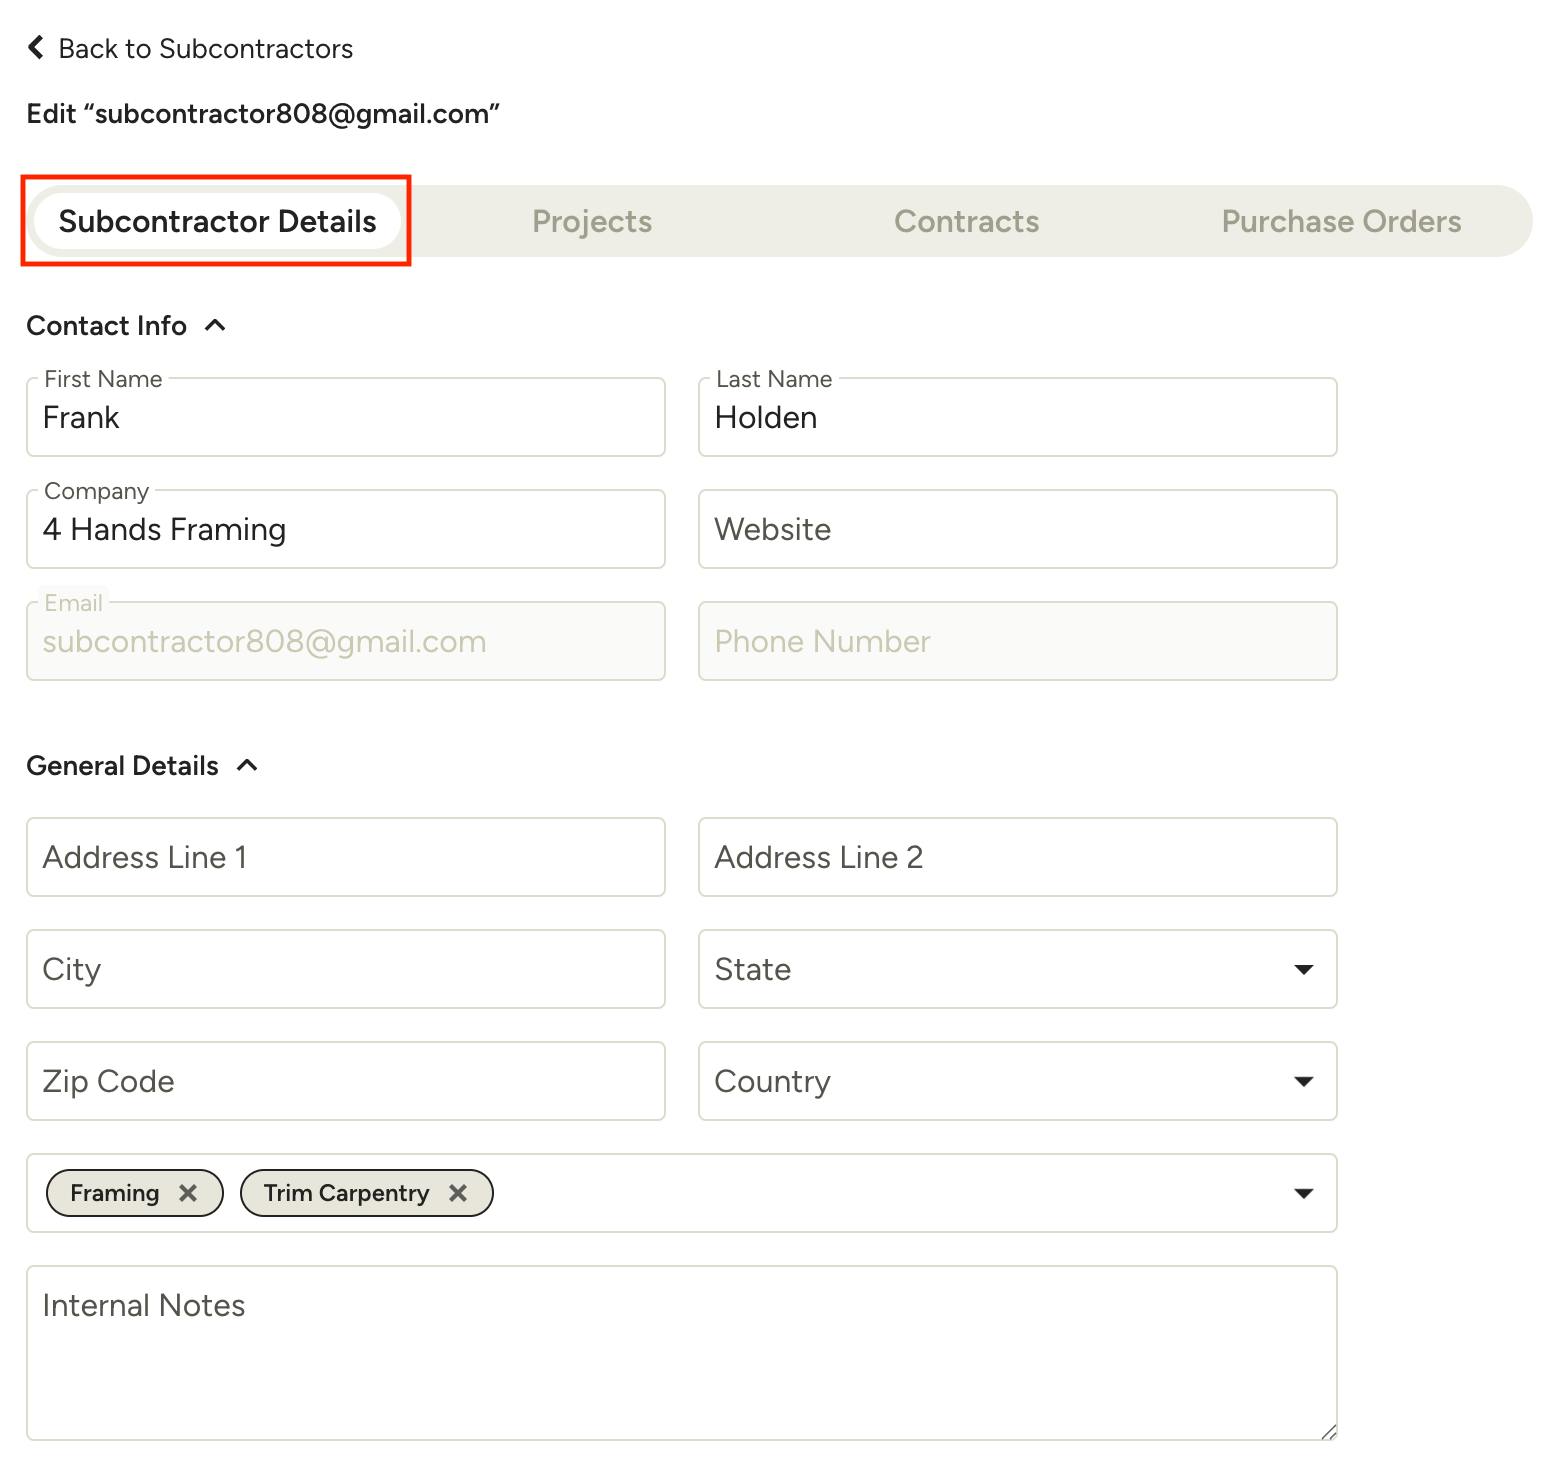Screen dimensions: 1558x1466
Task: Click the First Name field
Action: pyautogui.click(x=345, y=418)
